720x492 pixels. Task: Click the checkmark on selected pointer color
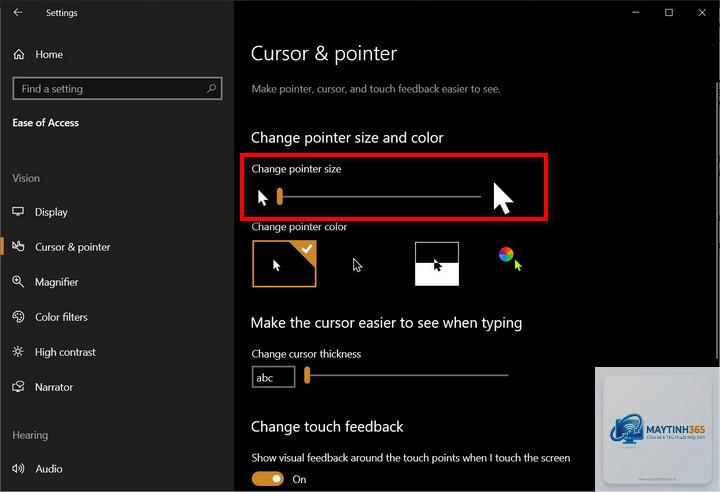tap(307, 249)
